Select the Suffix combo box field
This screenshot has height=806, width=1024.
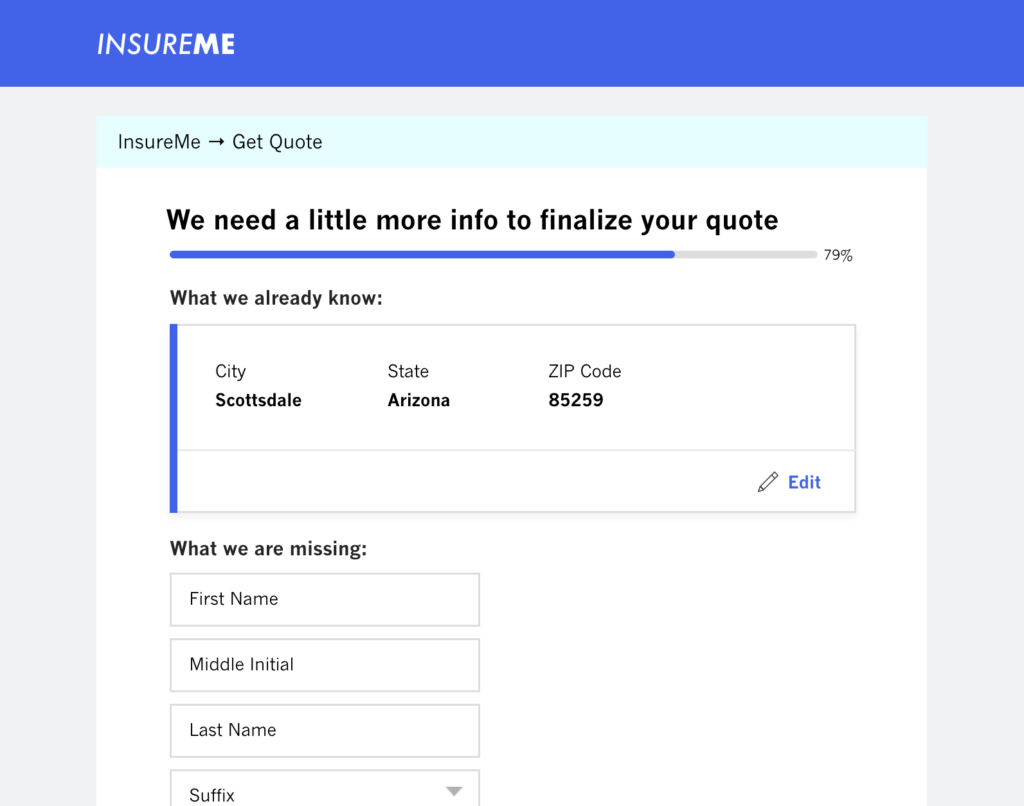pos(325,788)
